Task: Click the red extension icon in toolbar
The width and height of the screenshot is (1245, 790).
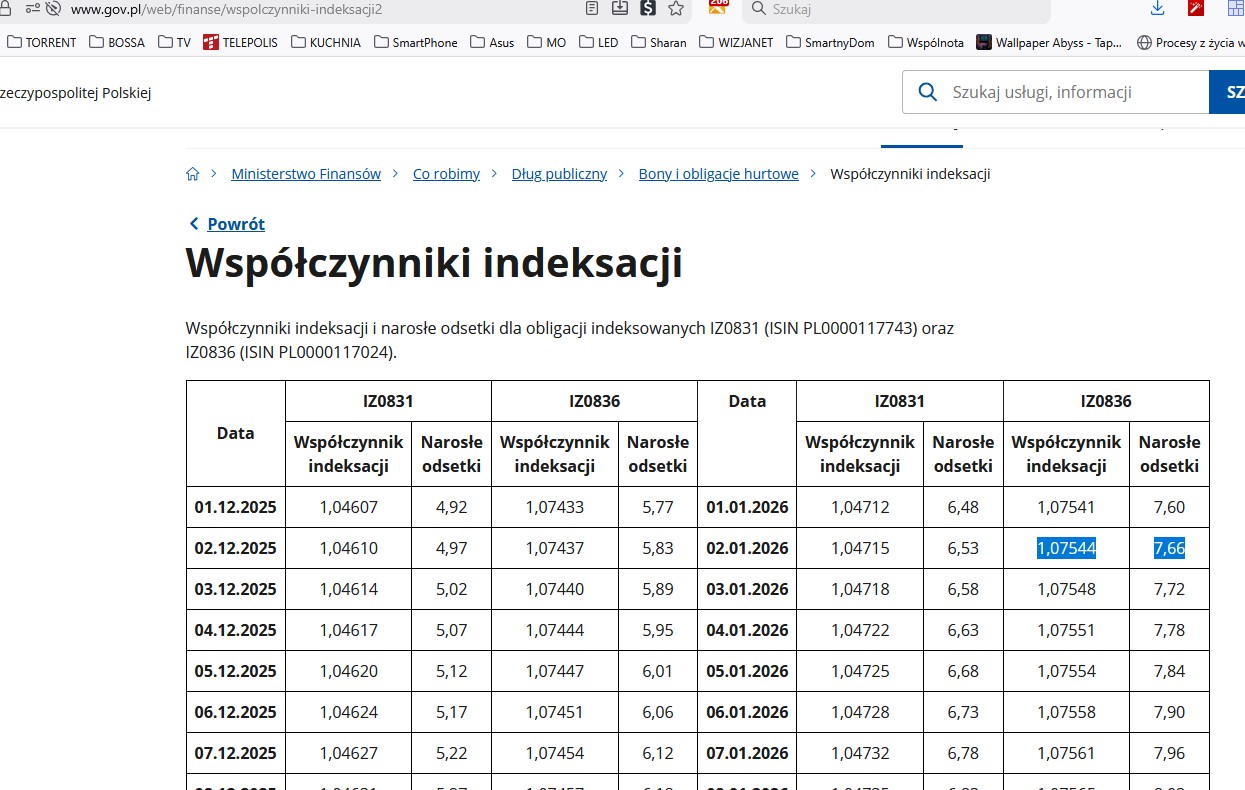Action: click(x=1195, y=9)
